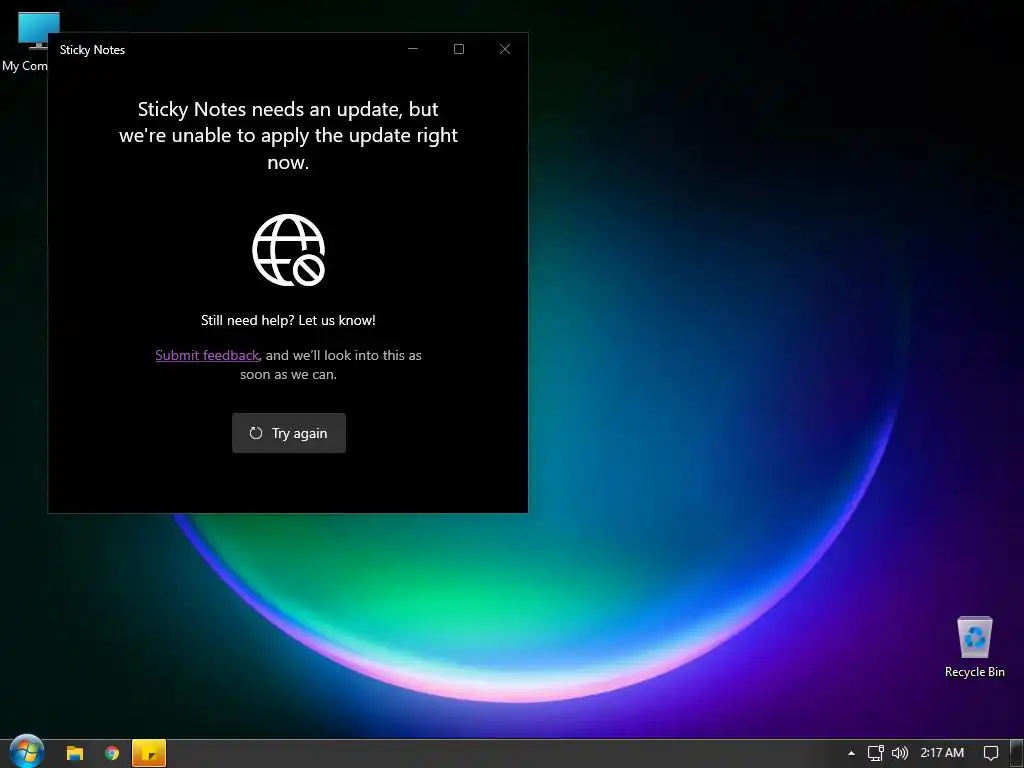Minimize the Sticky Notes window
This screenshot has height=768, width=1024.
pyautogui.click(x=413, y=49)
